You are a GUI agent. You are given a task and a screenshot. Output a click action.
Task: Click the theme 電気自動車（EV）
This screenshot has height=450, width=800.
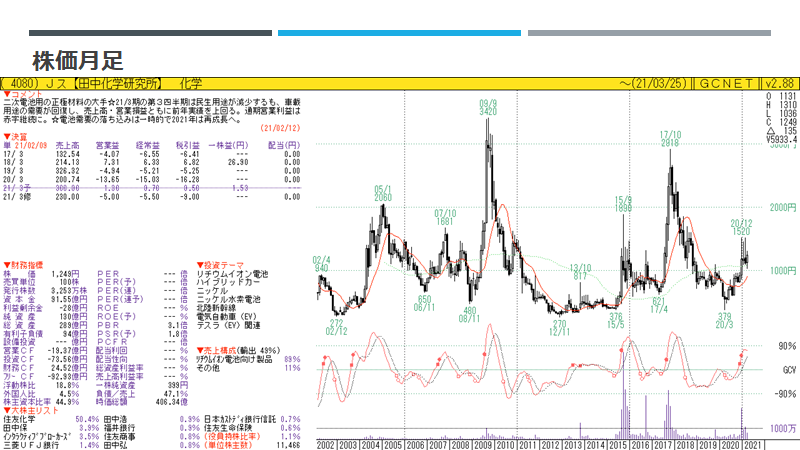click(x=227, y=317)
